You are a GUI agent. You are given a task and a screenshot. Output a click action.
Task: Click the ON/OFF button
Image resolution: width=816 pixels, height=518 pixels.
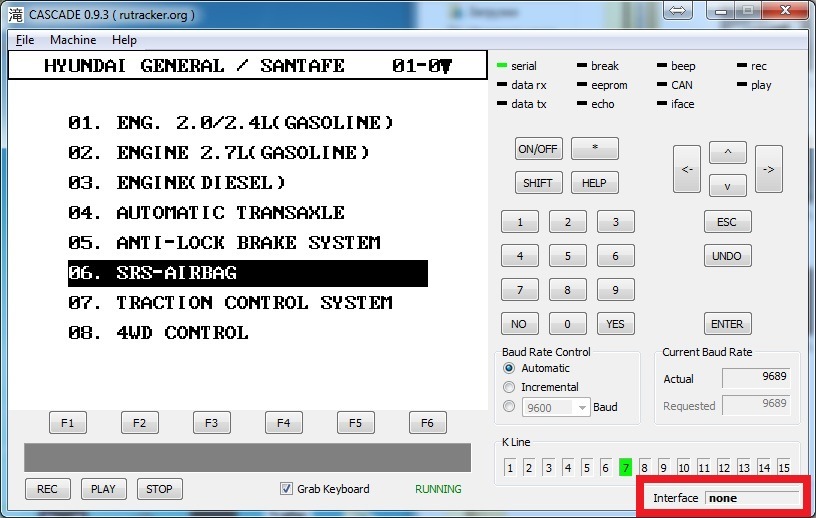click(x=538, y=149)
